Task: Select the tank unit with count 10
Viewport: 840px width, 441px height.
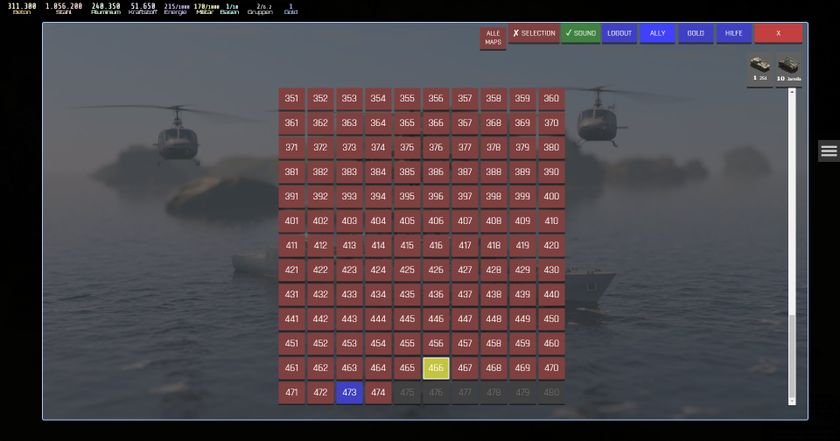Action: coord(789,68)
